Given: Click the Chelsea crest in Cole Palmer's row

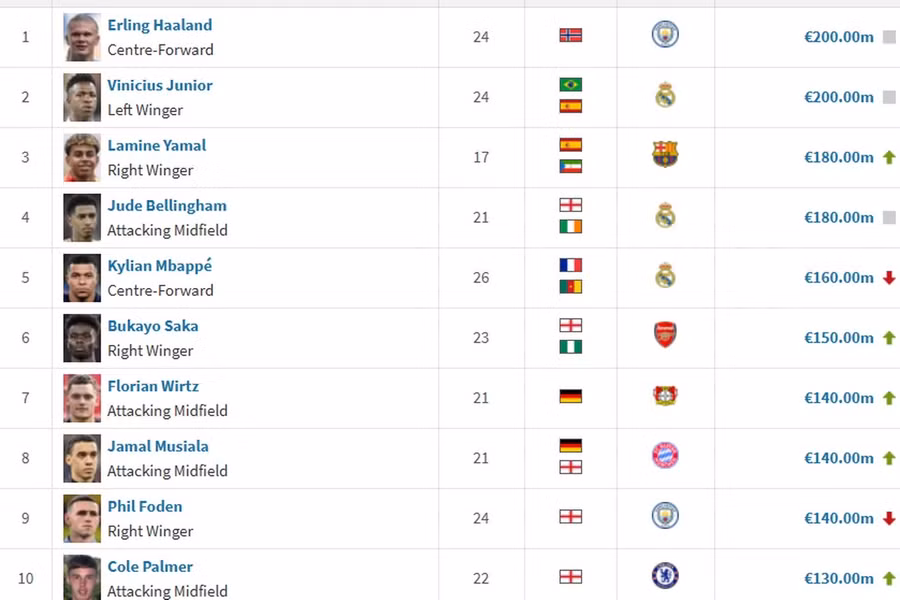Looking at the screenshot, I should [x=665, y=576].
